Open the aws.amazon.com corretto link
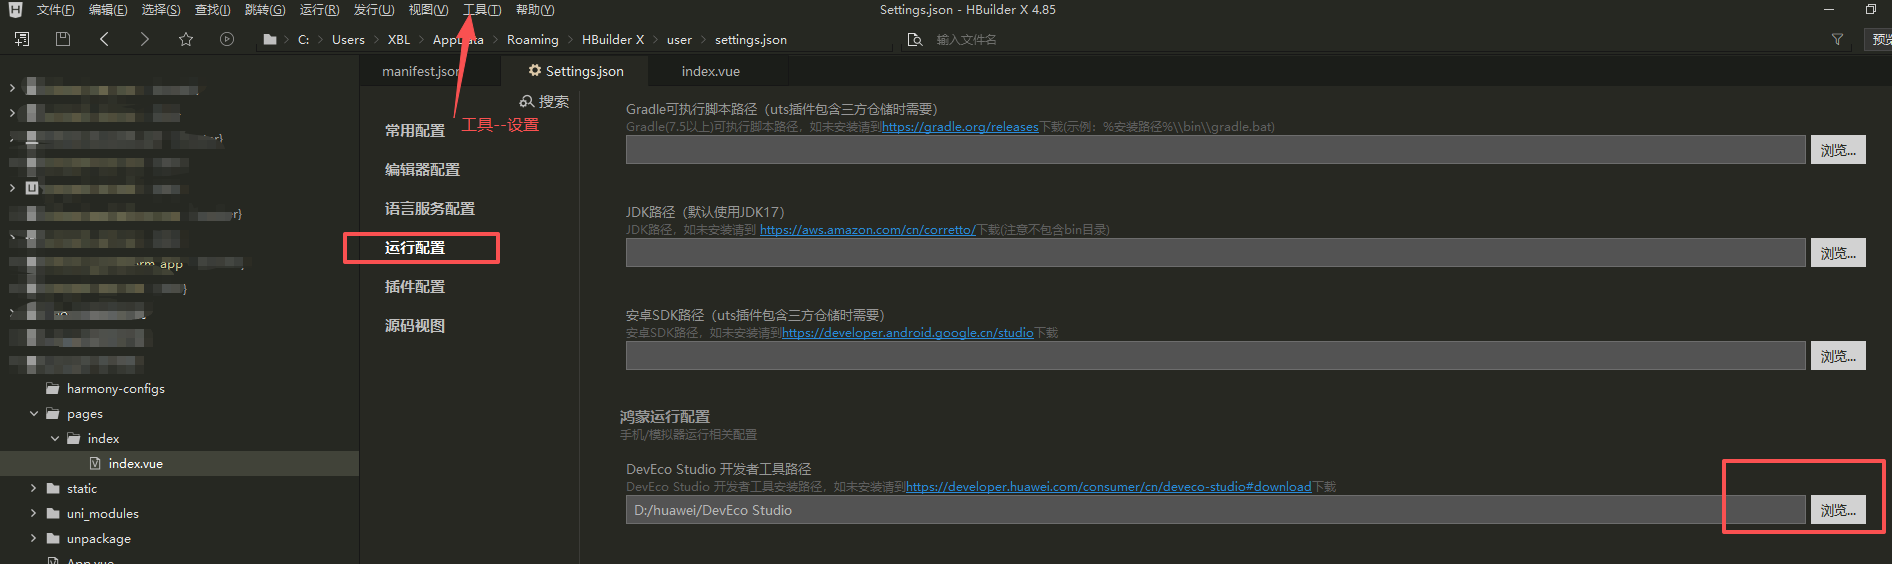Screen dimensions: 1892x564 (x=867, y=230)
